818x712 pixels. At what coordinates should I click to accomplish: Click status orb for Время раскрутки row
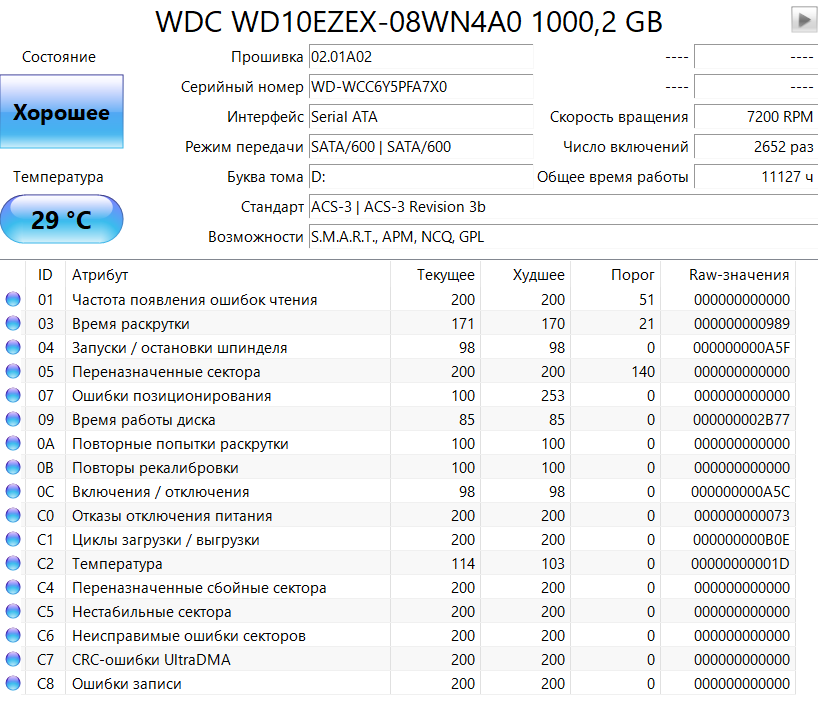(x=13, y=323)
